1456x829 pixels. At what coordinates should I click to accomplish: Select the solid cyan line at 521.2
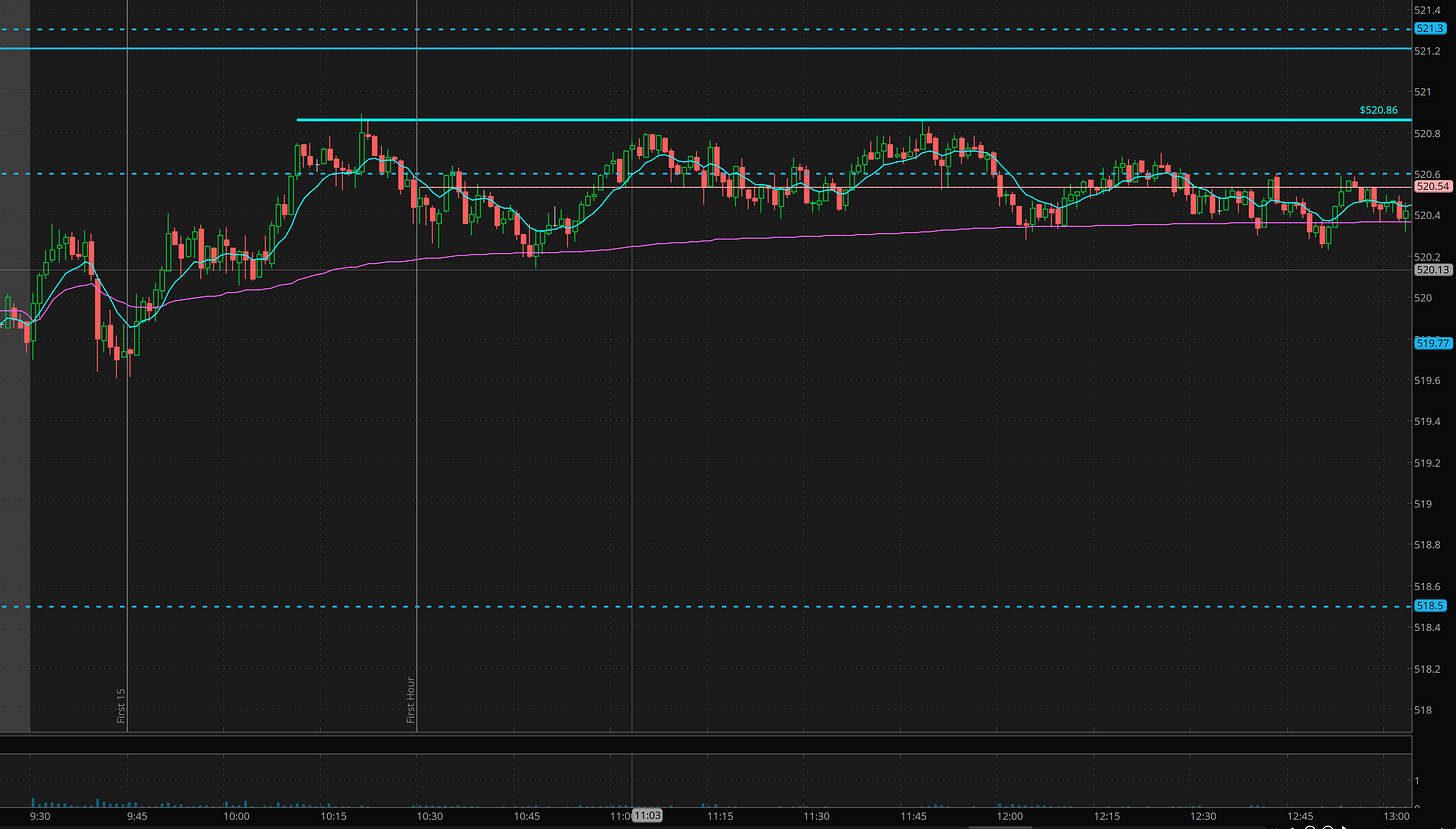pos(706,48)
